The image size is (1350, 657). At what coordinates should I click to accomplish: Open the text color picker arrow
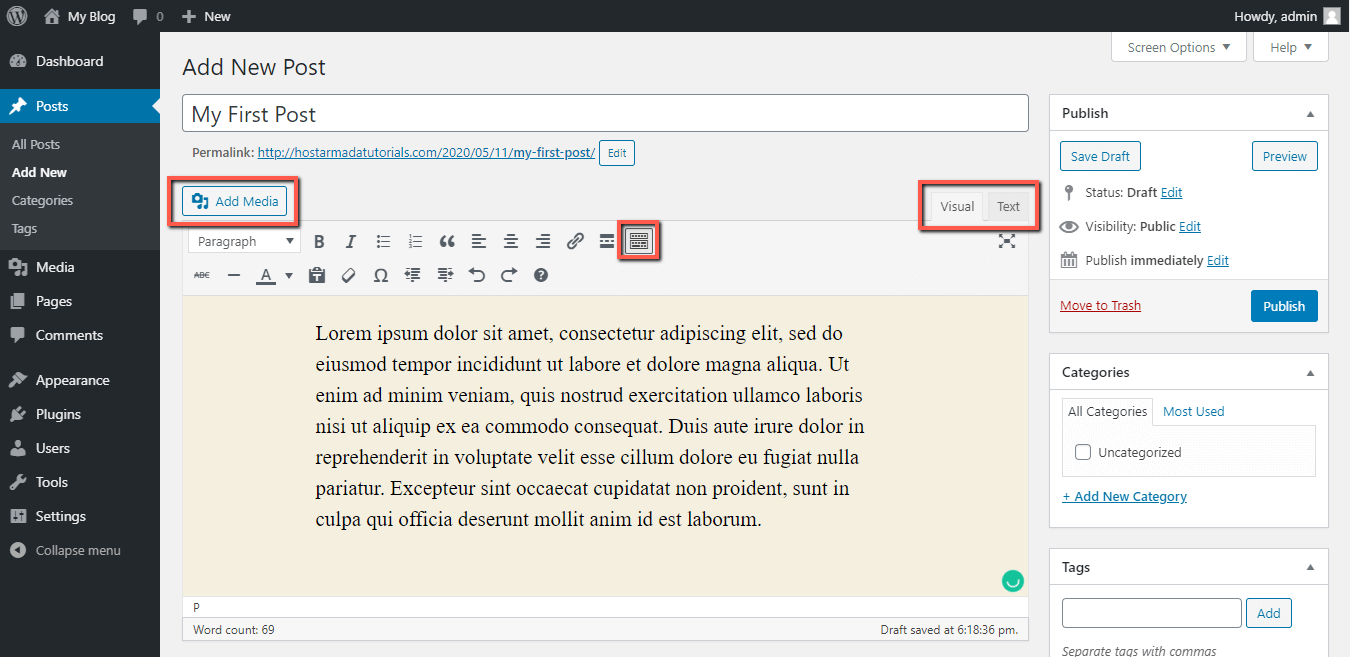coord(289,275)
